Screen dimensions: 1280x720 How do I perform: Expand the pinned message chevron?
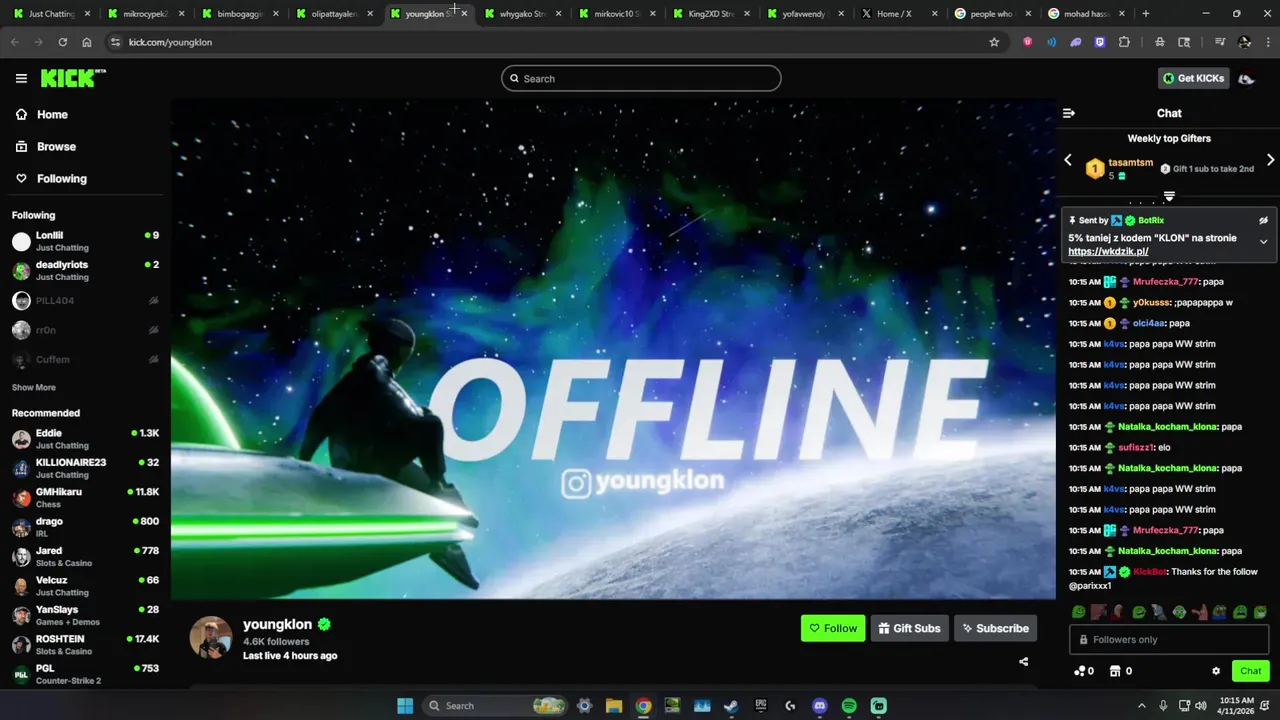pos(1263,242)
